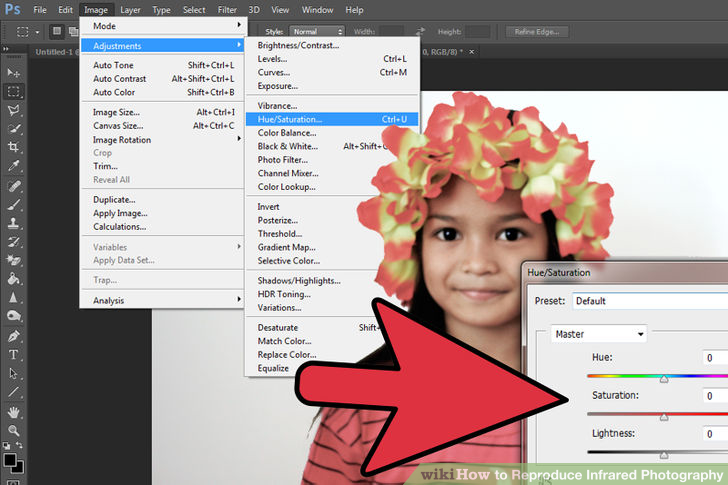Open the Filter menu
The height and width of the screenshot is (485, 728).
(x=227, y=10)
